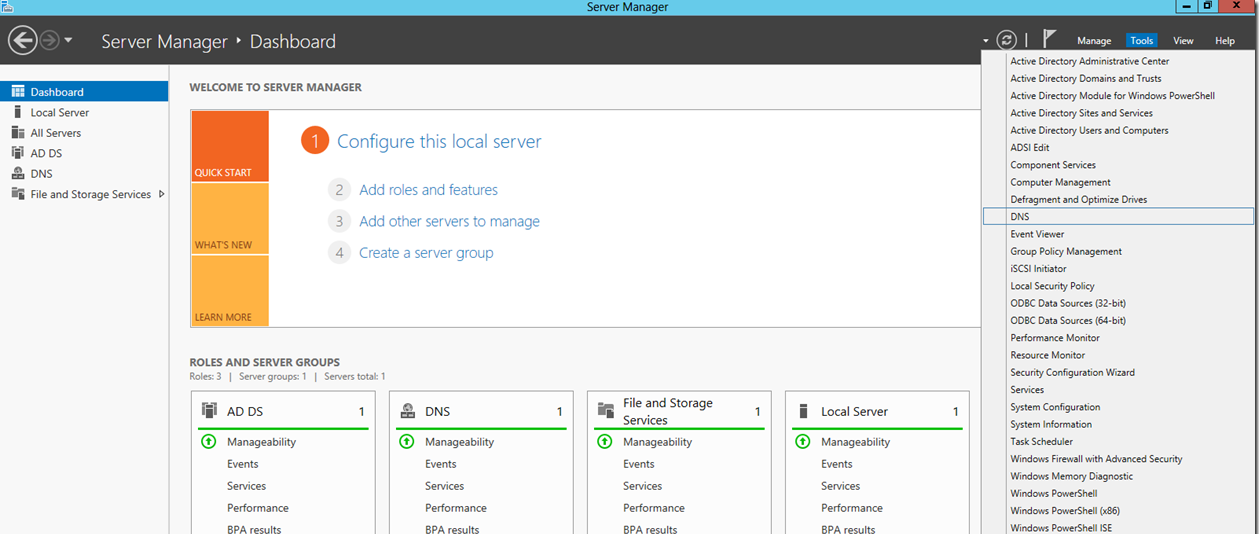This screenshot has height=534, width=1259.
Task: Choose DNS from the Tools menu
Action: [1118, 216]
